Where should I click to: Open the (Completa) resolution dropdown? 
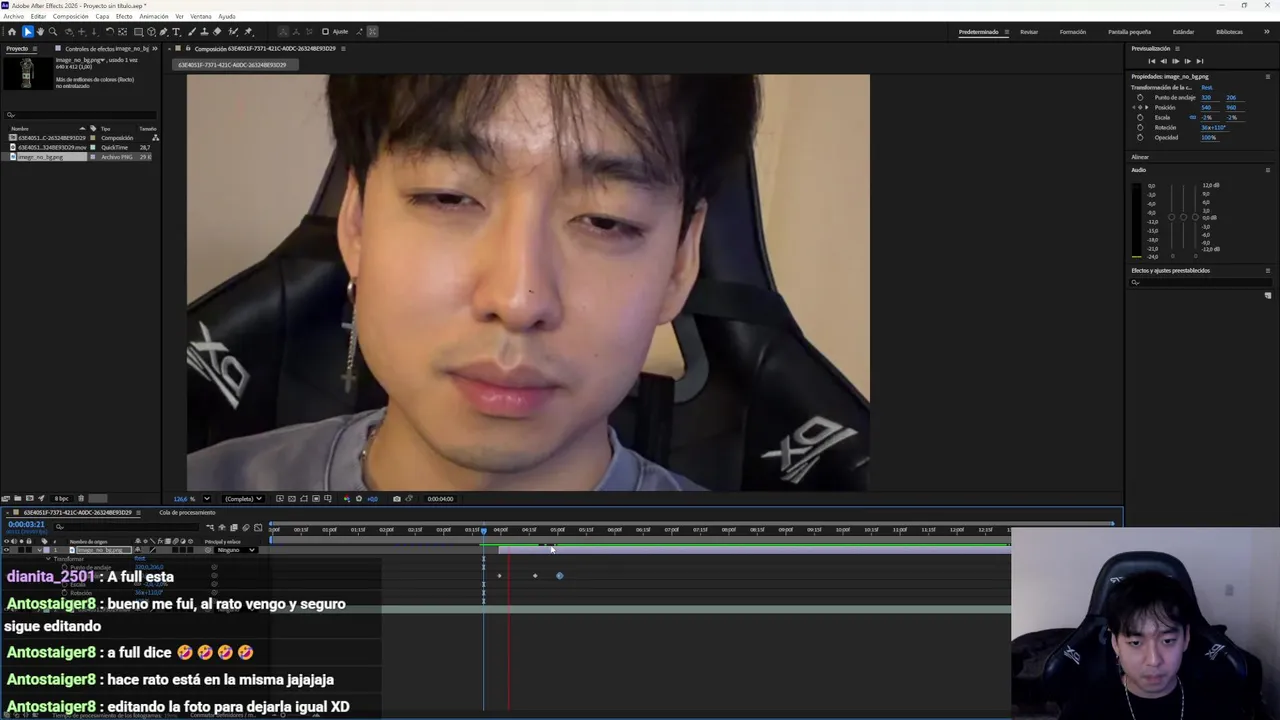(x=243, y=499)
